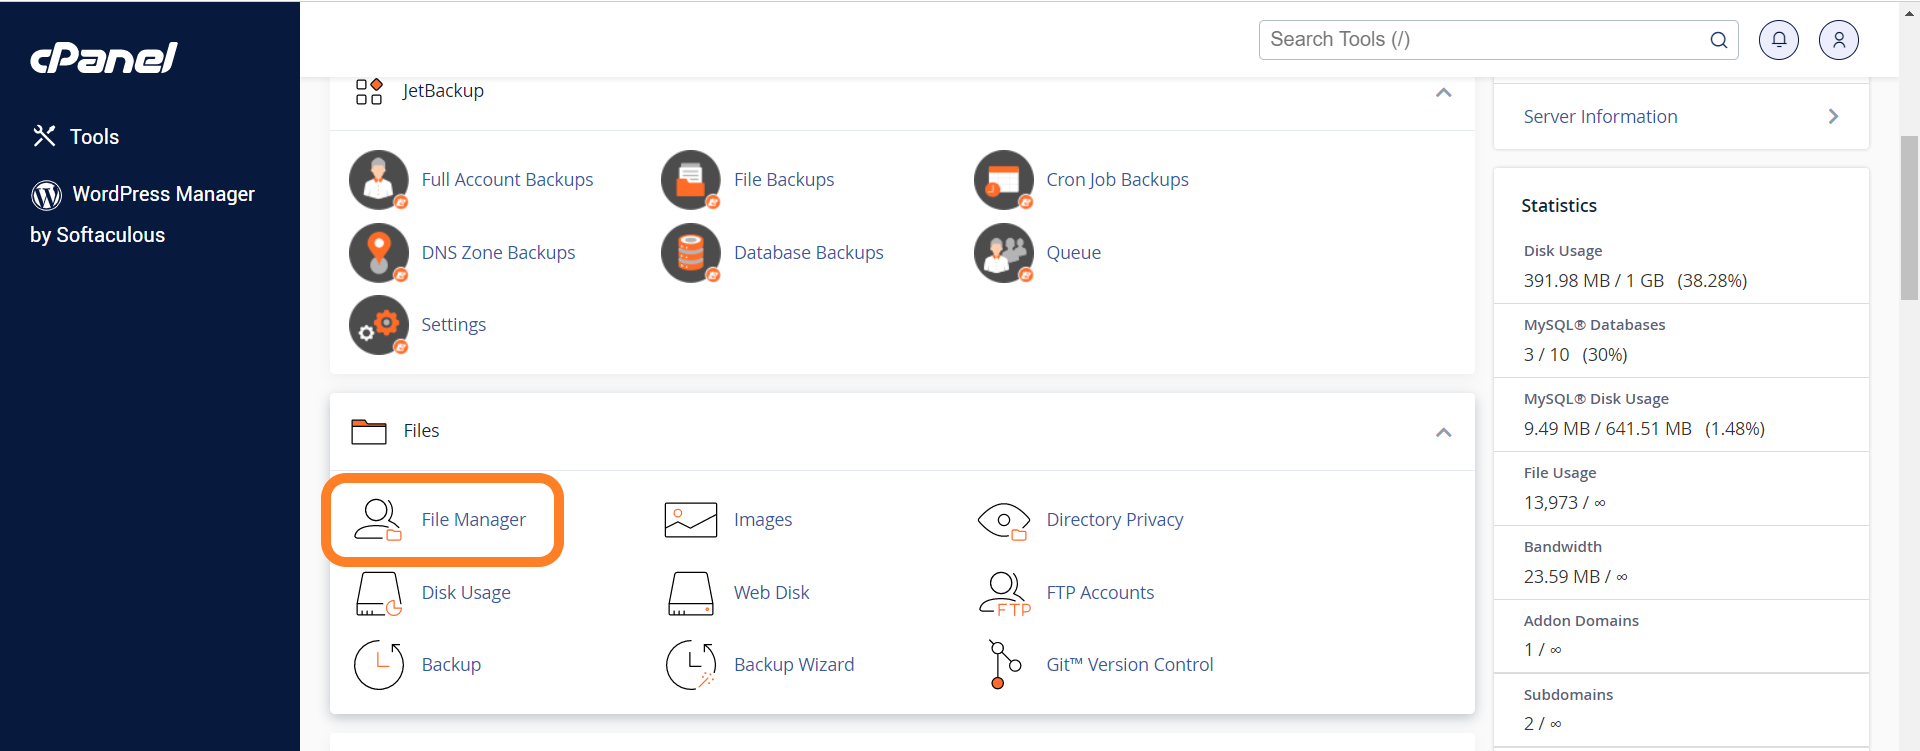1920x751 pixels.
Task: Open the Database Backups icon
Action: 691,253
